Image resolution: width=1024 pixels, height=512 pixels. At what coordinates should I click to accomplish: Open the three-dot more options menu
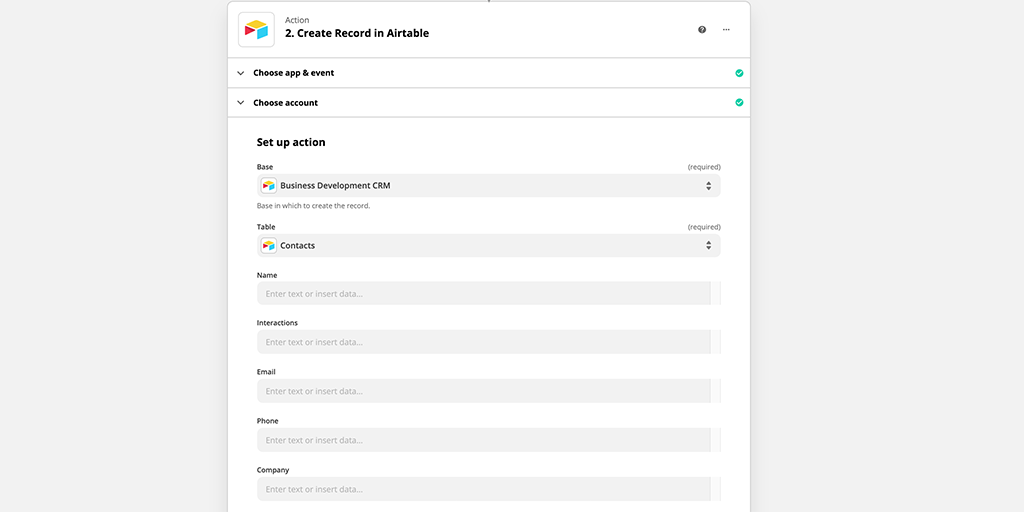[x=726, y=29]
